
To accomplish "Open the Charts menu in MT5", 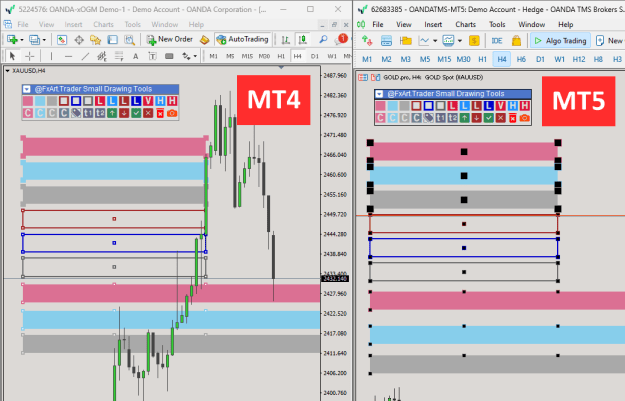I will [x=466, y=25].
